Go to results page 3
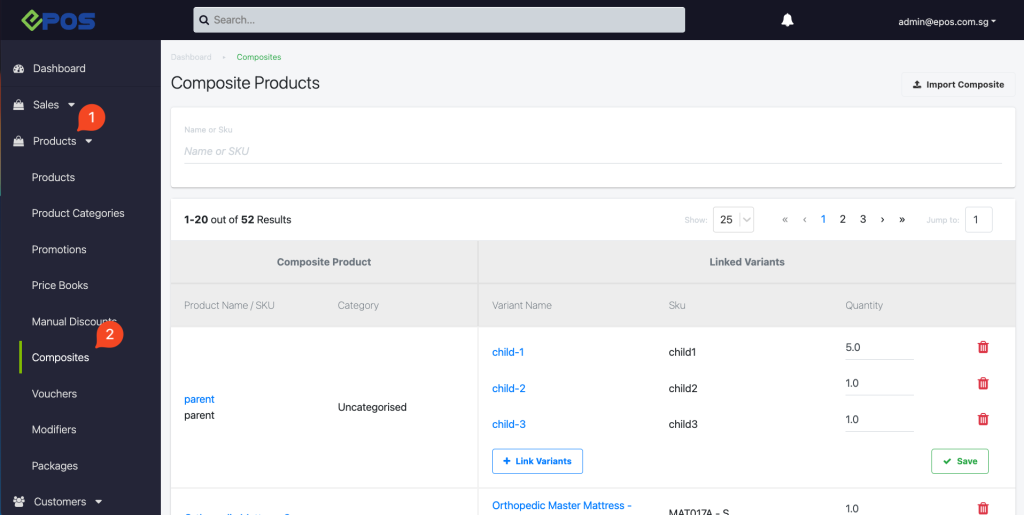1024x515 pixels. click(x=863, y=219)
